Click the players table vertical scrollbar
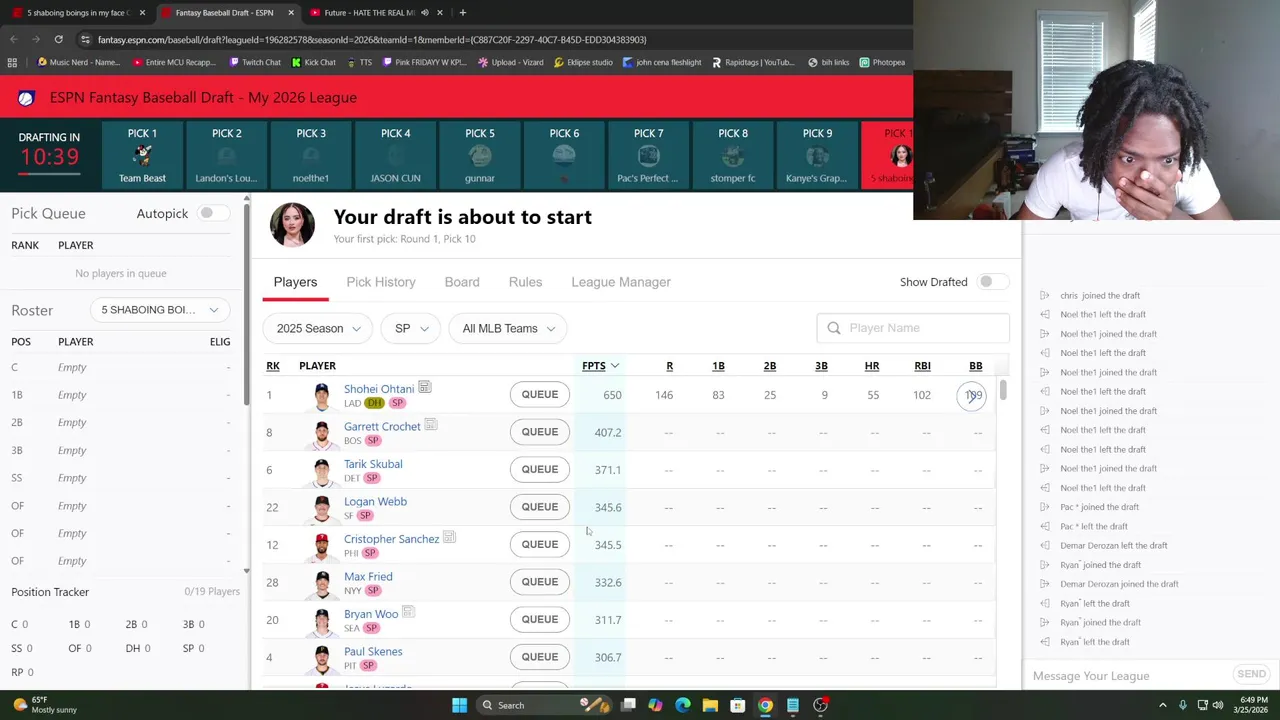Image resolution: width=1280 pixels, height=720 pixels. pyautogui.click(x=1002, y=390)
